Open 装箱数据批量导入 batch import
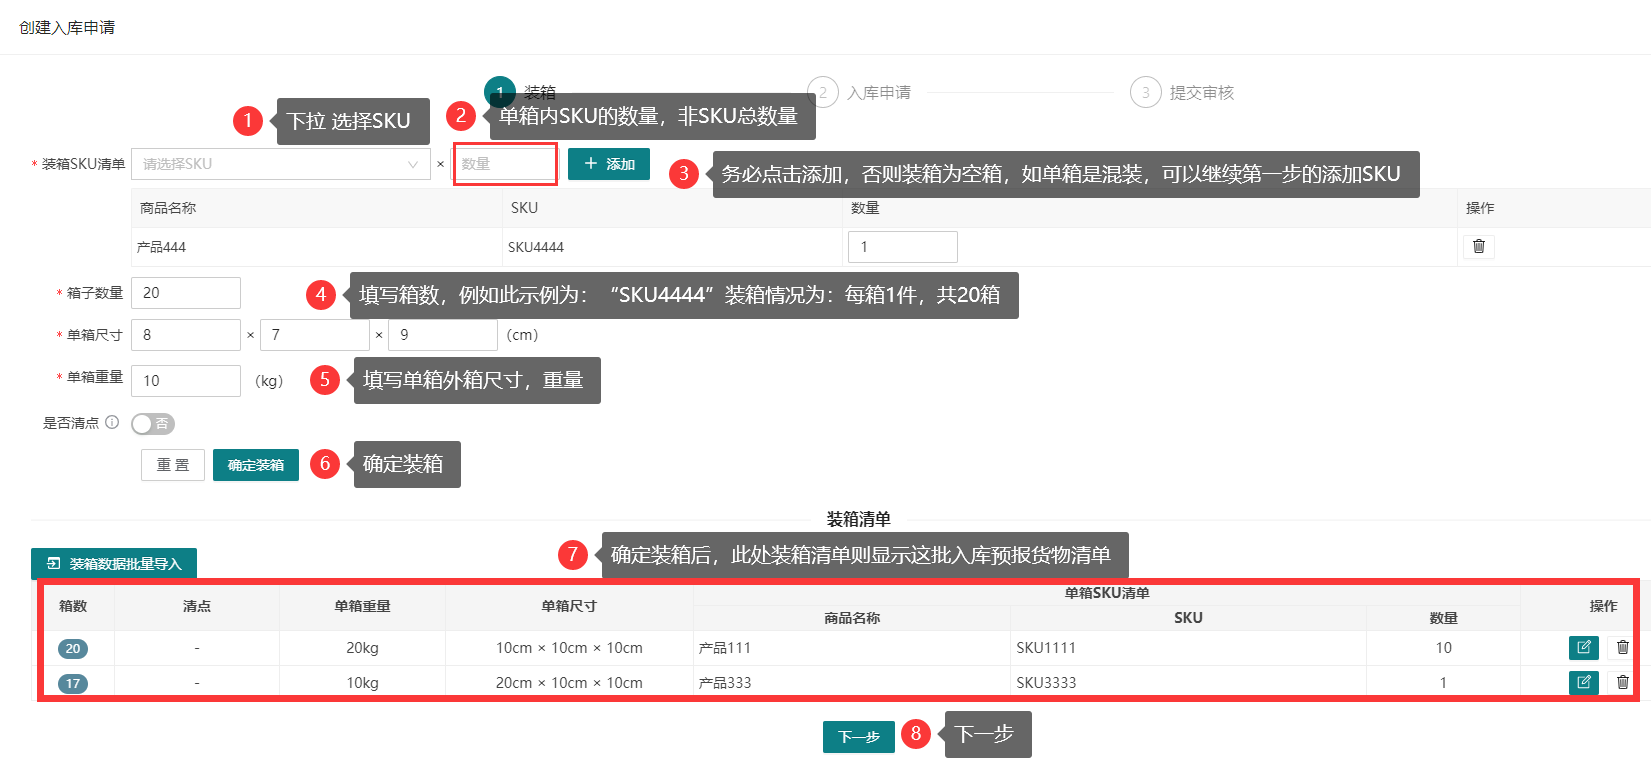Viewport: 1651px width, 771px height. (x=114, y=564)
